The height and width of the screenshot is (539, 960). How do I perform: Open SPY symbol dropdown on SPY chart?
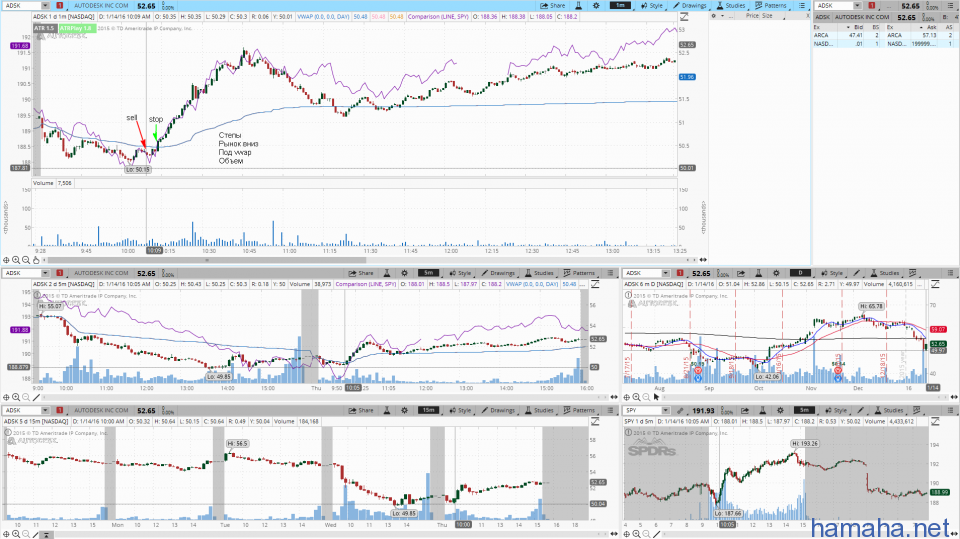(666, 410)
